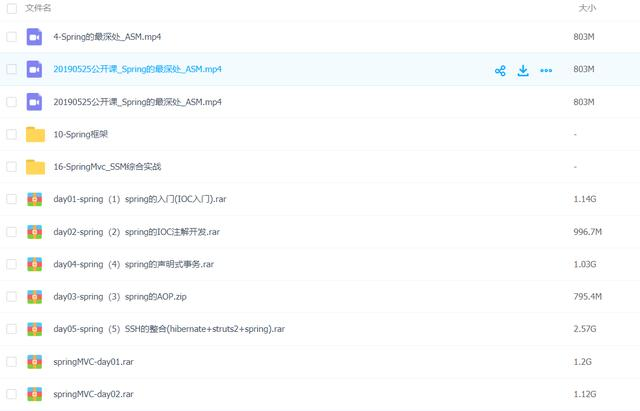Screen dimensions: 640x411
Task: Tick the checkbox for day02-spring rar
Action: tap(12, 232)
